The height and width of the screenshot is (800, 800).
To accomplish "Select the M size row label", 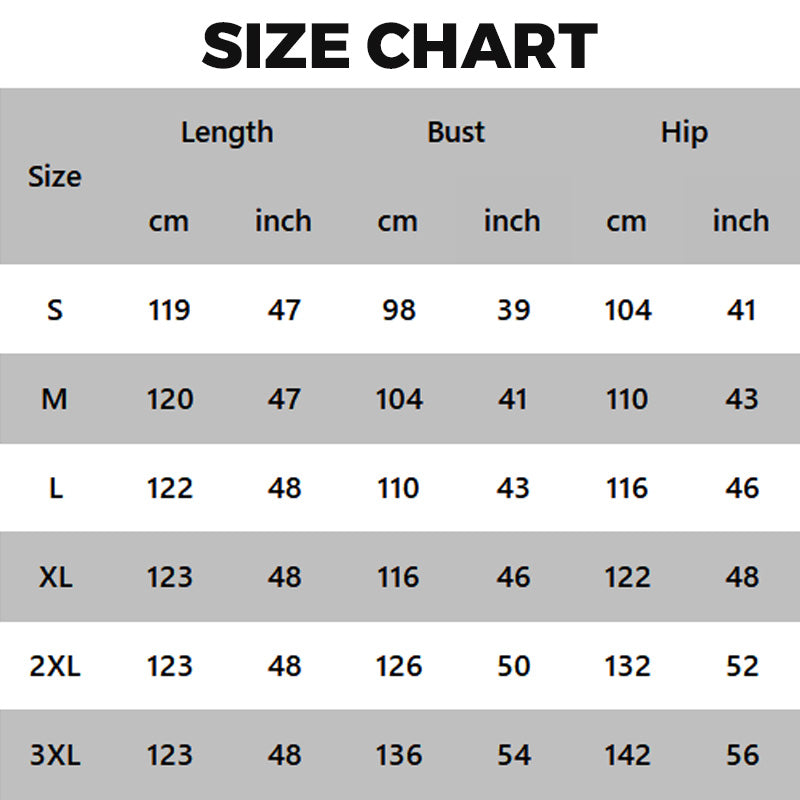I will [55, 399].
